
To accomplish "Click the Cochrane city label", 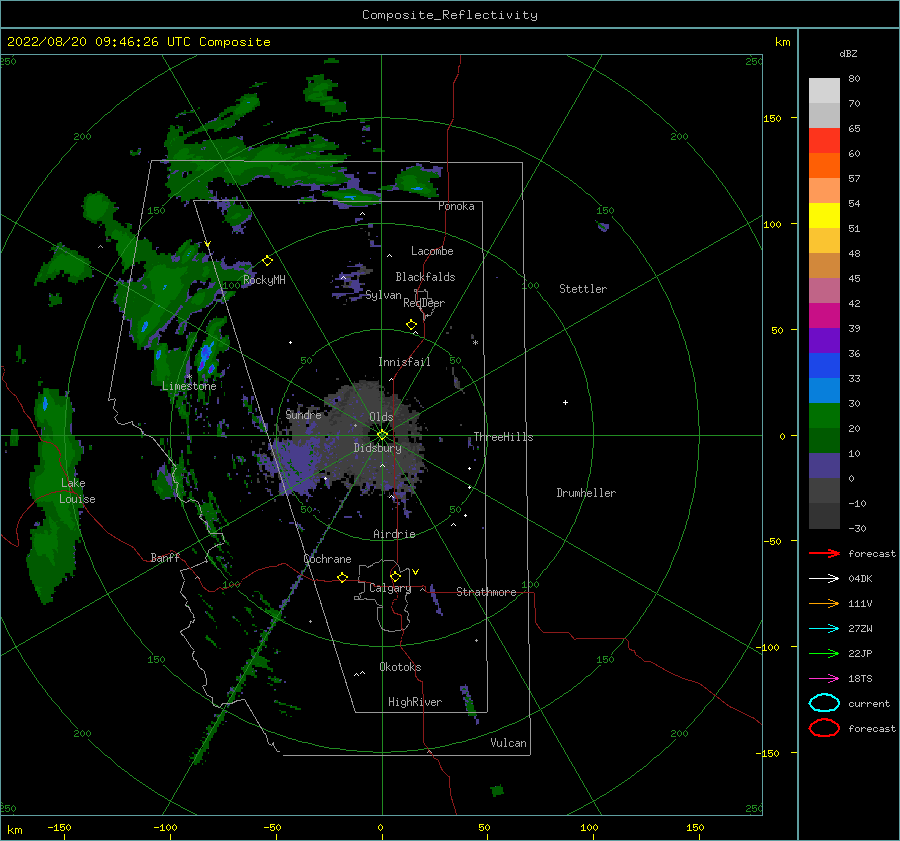I will (x=327, y=559).
